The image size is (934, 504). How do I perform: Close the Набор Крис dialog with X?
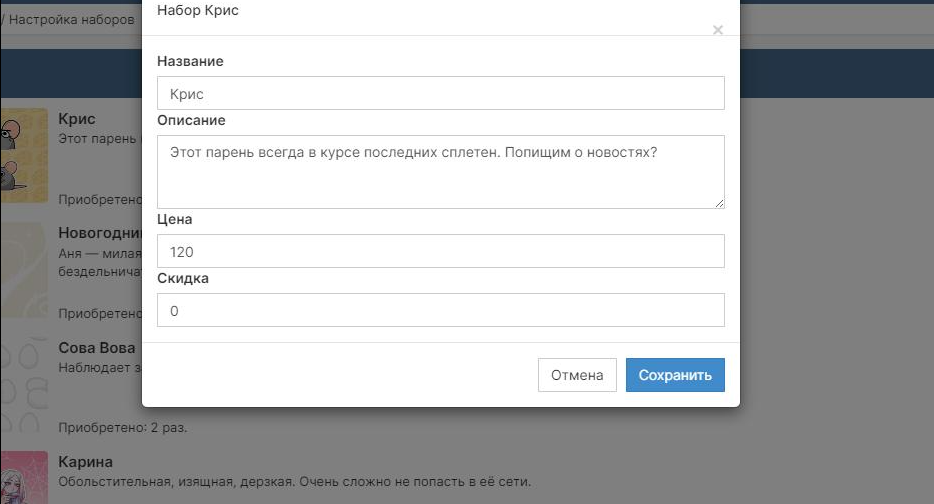point(717,30)
